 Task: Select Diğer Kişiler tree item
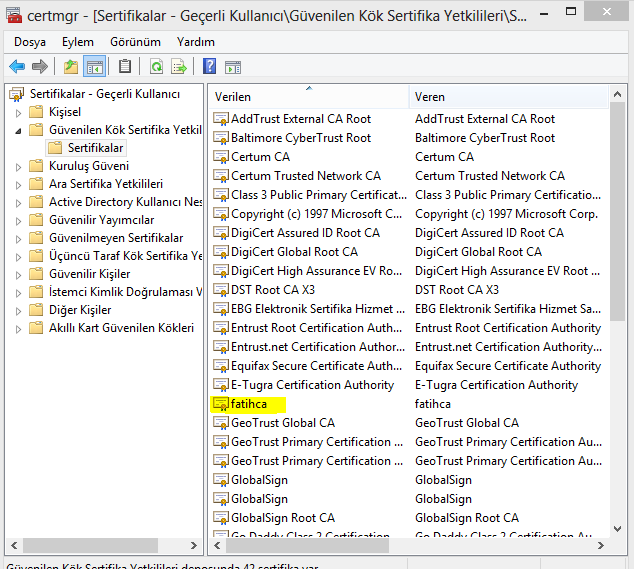[80, 310]
